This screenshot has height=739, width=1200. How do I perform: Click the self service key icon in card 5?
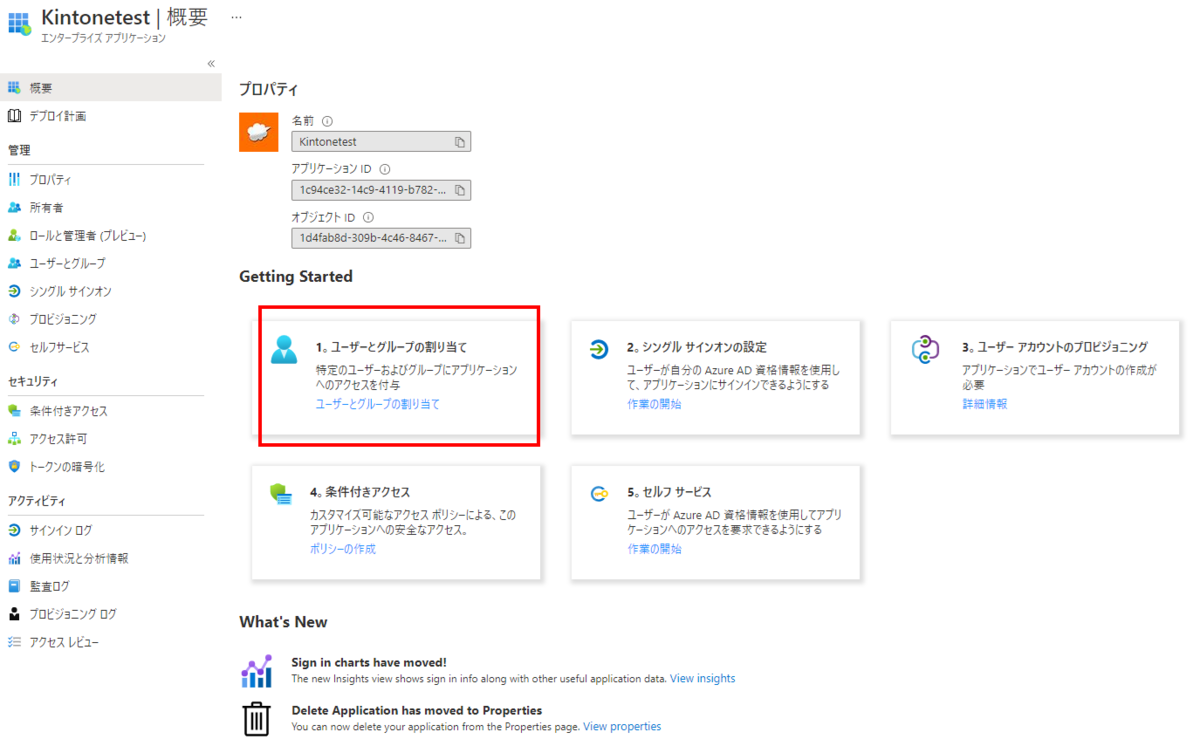[x=599, y=493]
